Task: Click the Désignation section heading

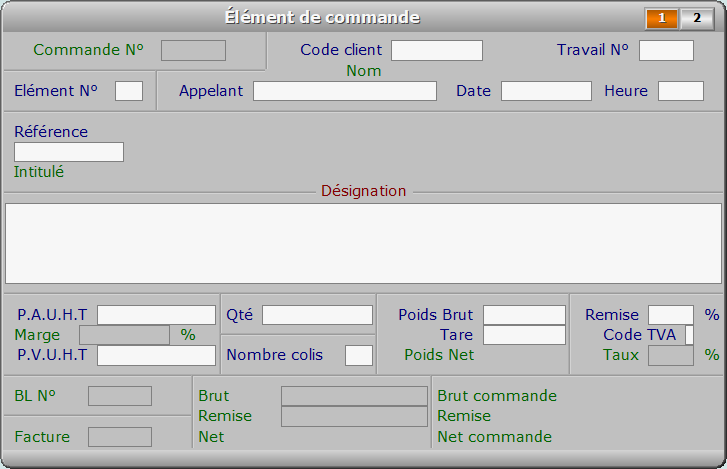Action: (x=364, y=191)
